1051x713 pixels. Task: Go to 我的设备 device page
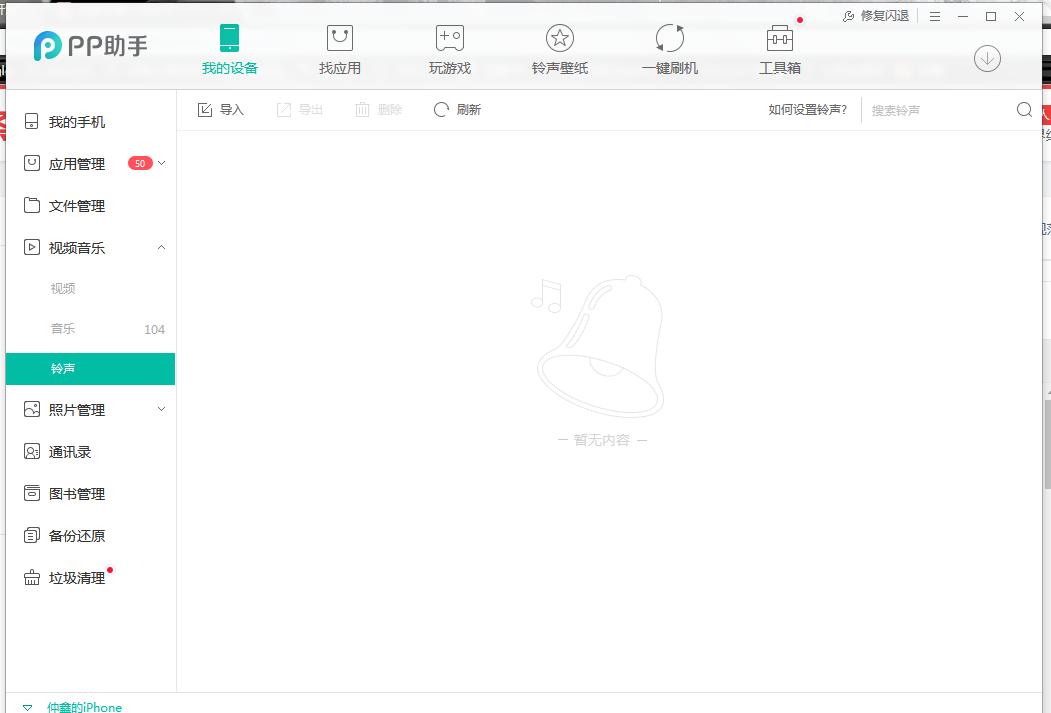click(x=229, y=48)
